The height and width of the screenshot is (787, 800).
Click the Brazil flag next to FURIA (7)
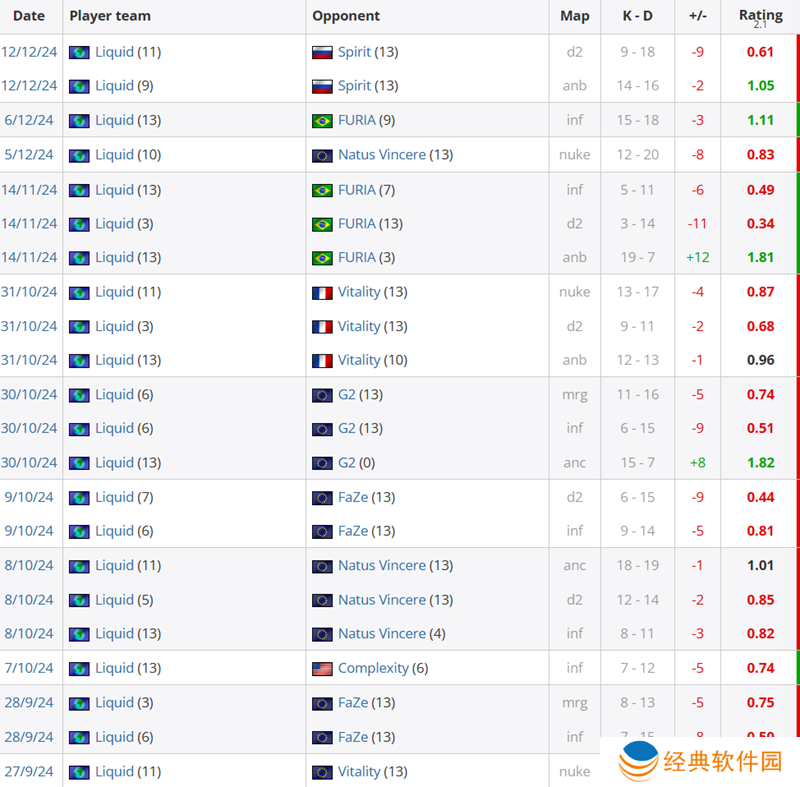pyautogui.click(x=322, y=190)
